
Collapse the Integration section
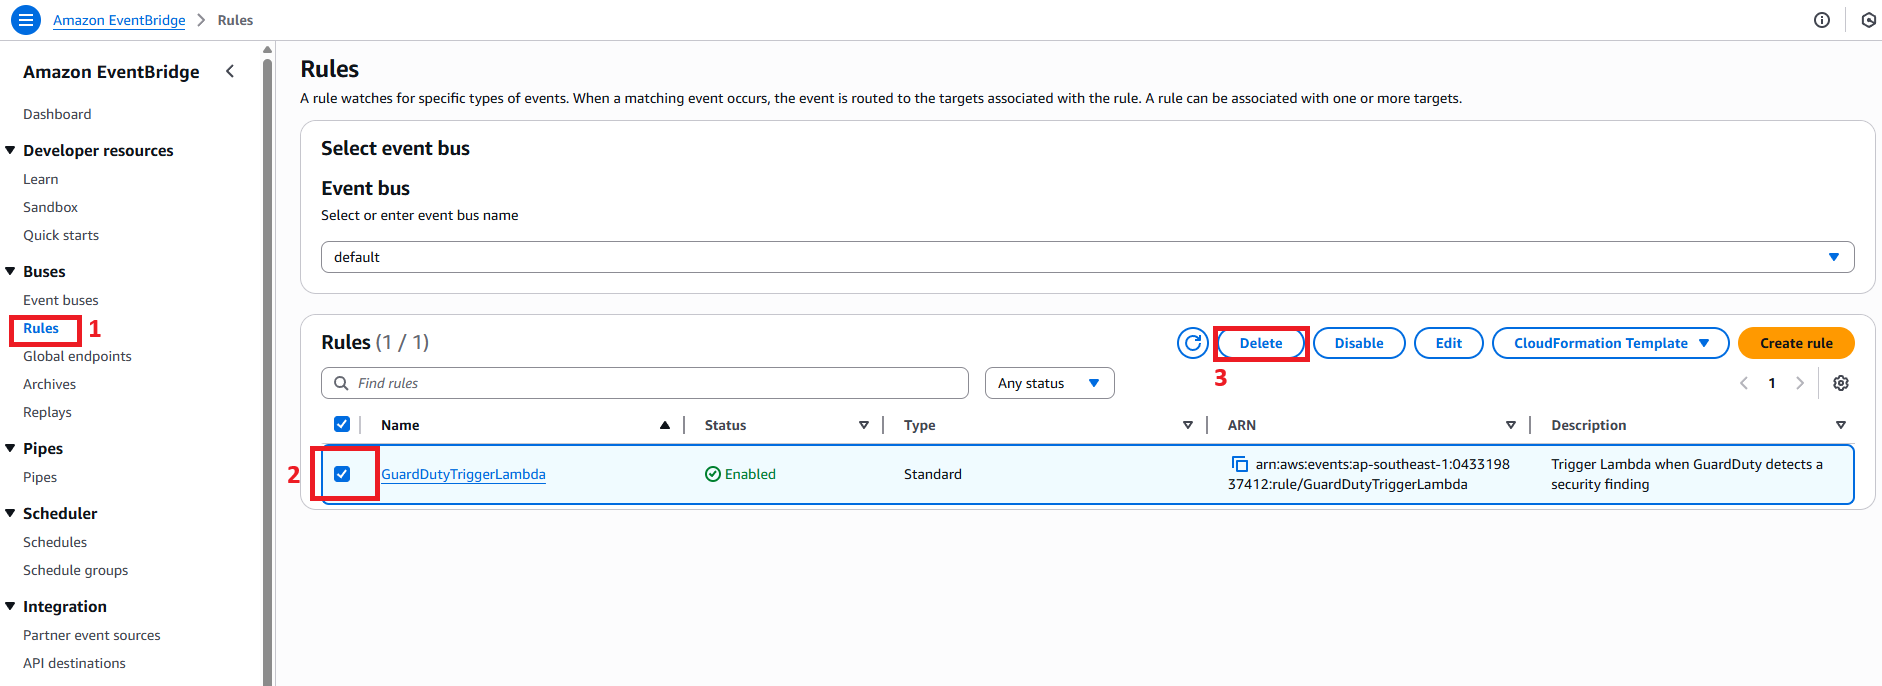pyautogui.click(x=10, y=606)
